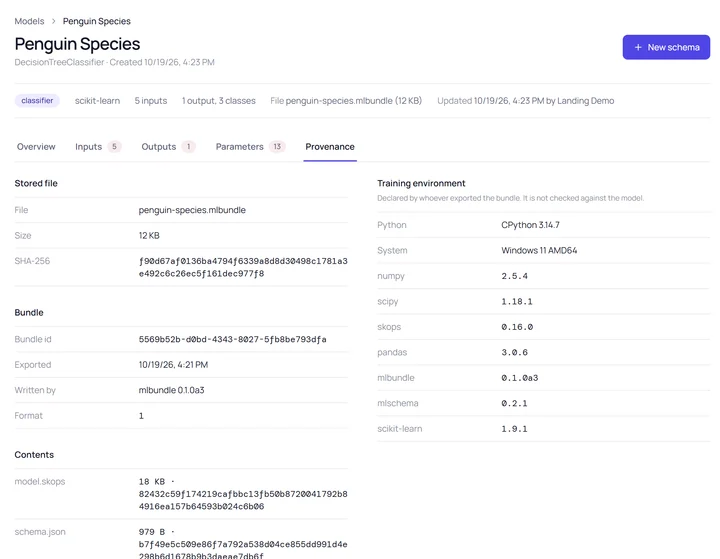
Task: Click the pandas version 3.0.6
Action: [x=514, y=352]
